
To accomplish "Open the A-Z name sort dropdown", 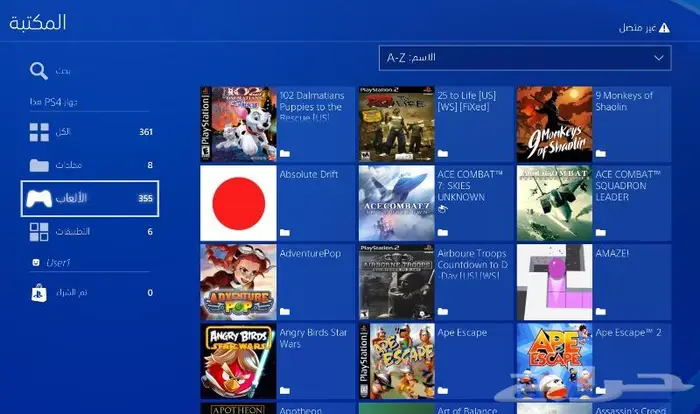I will click(x=525, y=58).
